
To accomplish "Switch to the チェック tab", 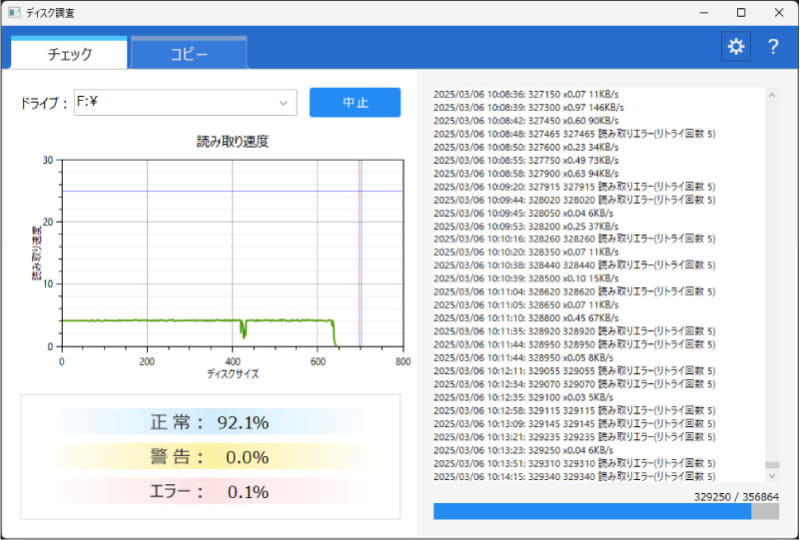I will pos(69,53).
